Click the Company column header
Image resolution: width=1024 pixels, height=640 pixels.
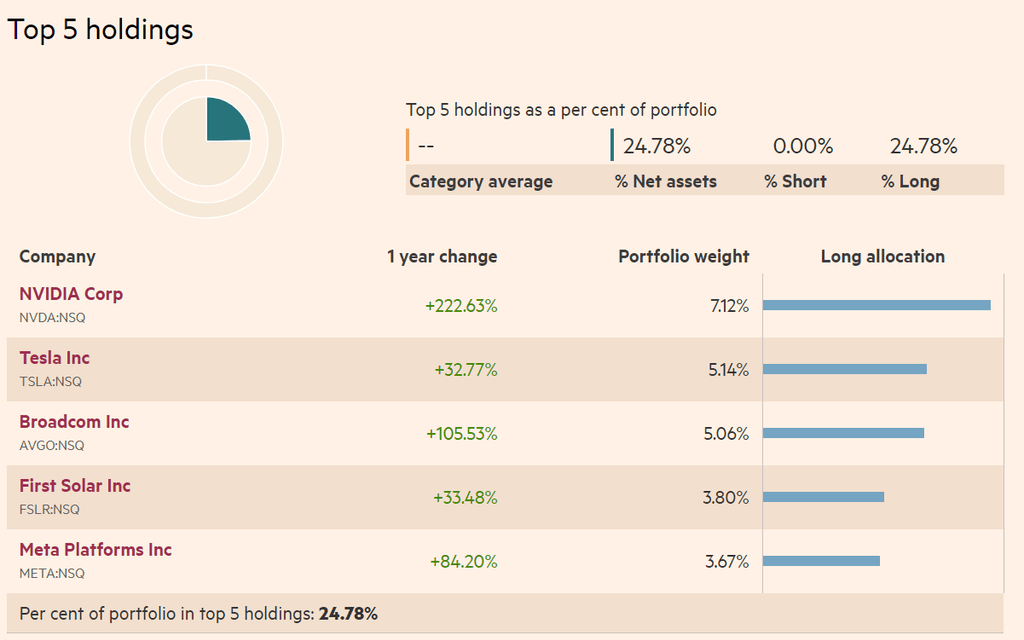(57, 257)
